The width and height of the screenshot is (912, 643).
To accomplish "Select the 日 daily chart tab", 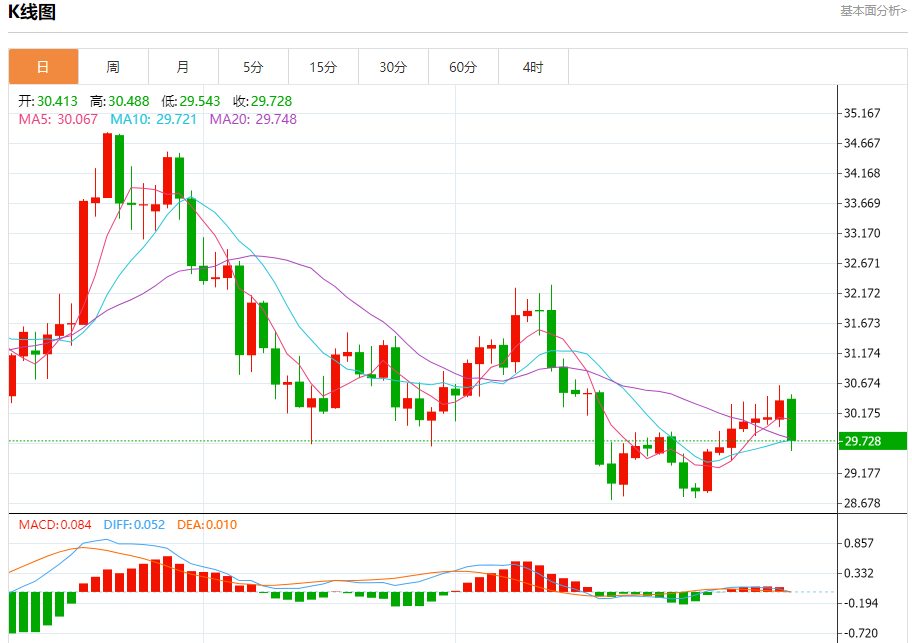I will coord(44,67).
